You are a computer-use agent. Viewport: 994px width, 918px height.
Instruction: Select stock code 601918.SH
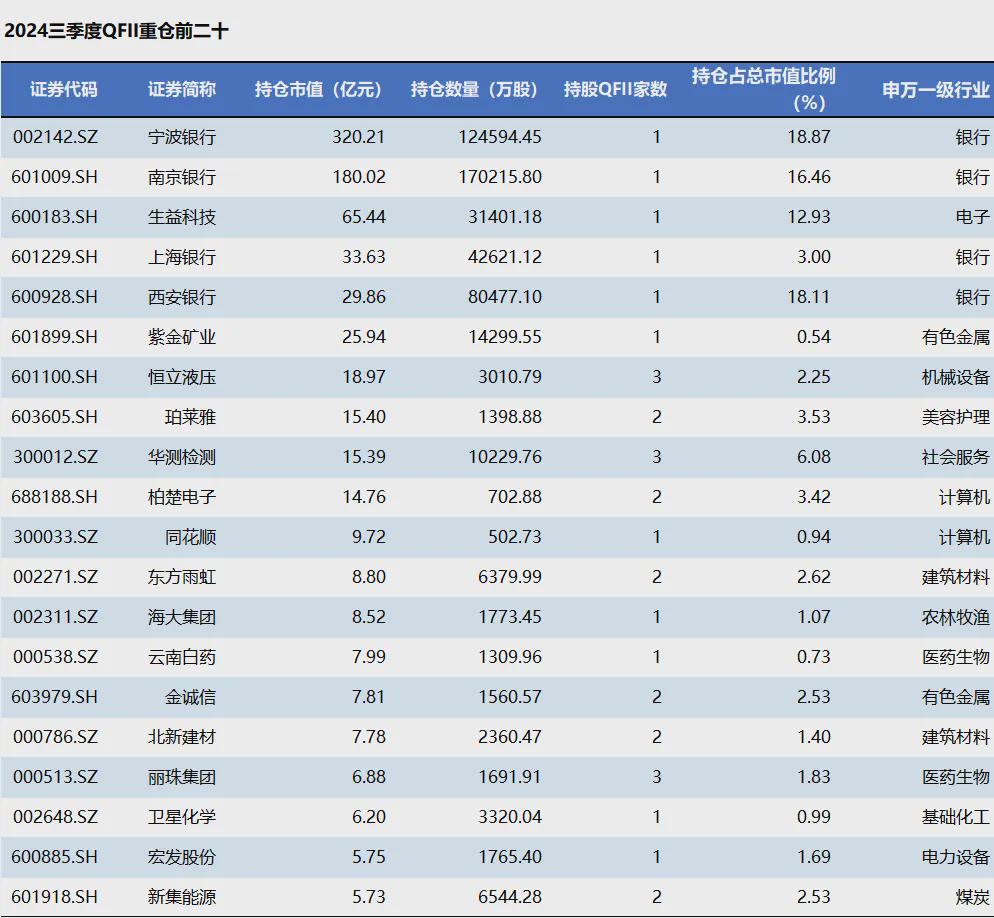[x=55, y=896]
